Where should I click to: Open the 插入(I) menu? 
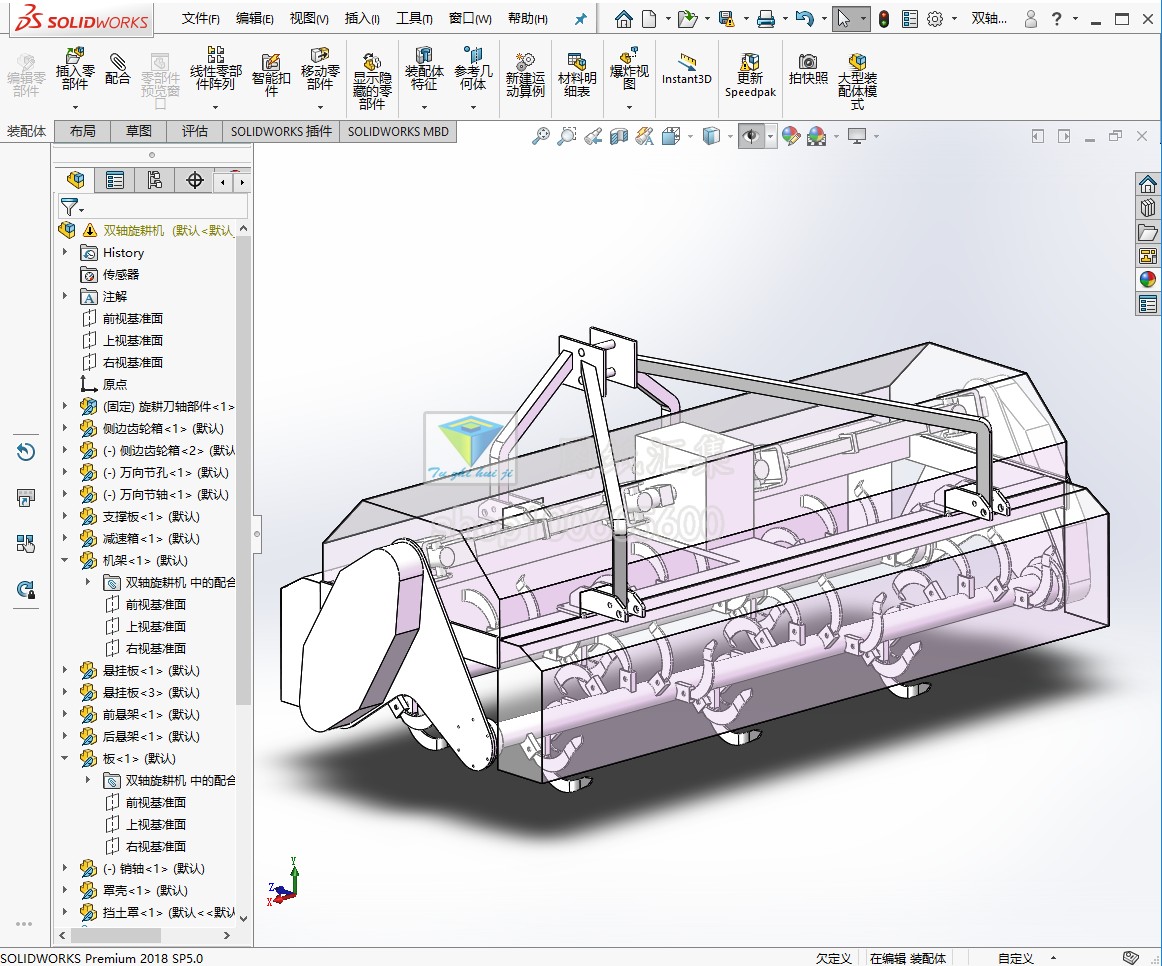pos(362,18)
